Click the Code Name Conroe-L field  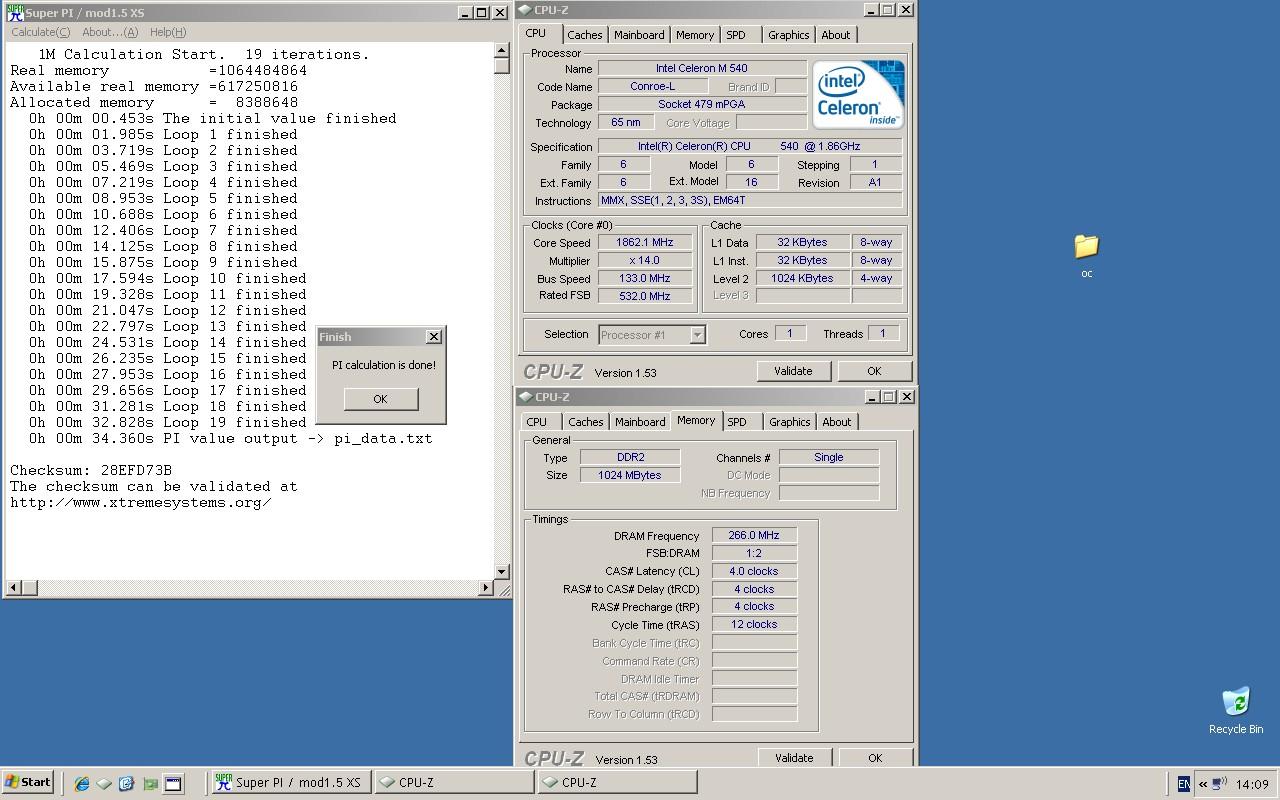pos(652,87)
